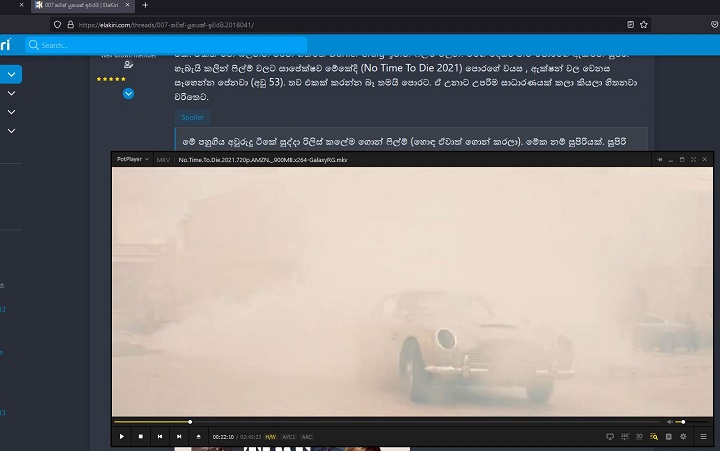
Task: Bookmark this page with the star icon
Action: tap(644, 25)
